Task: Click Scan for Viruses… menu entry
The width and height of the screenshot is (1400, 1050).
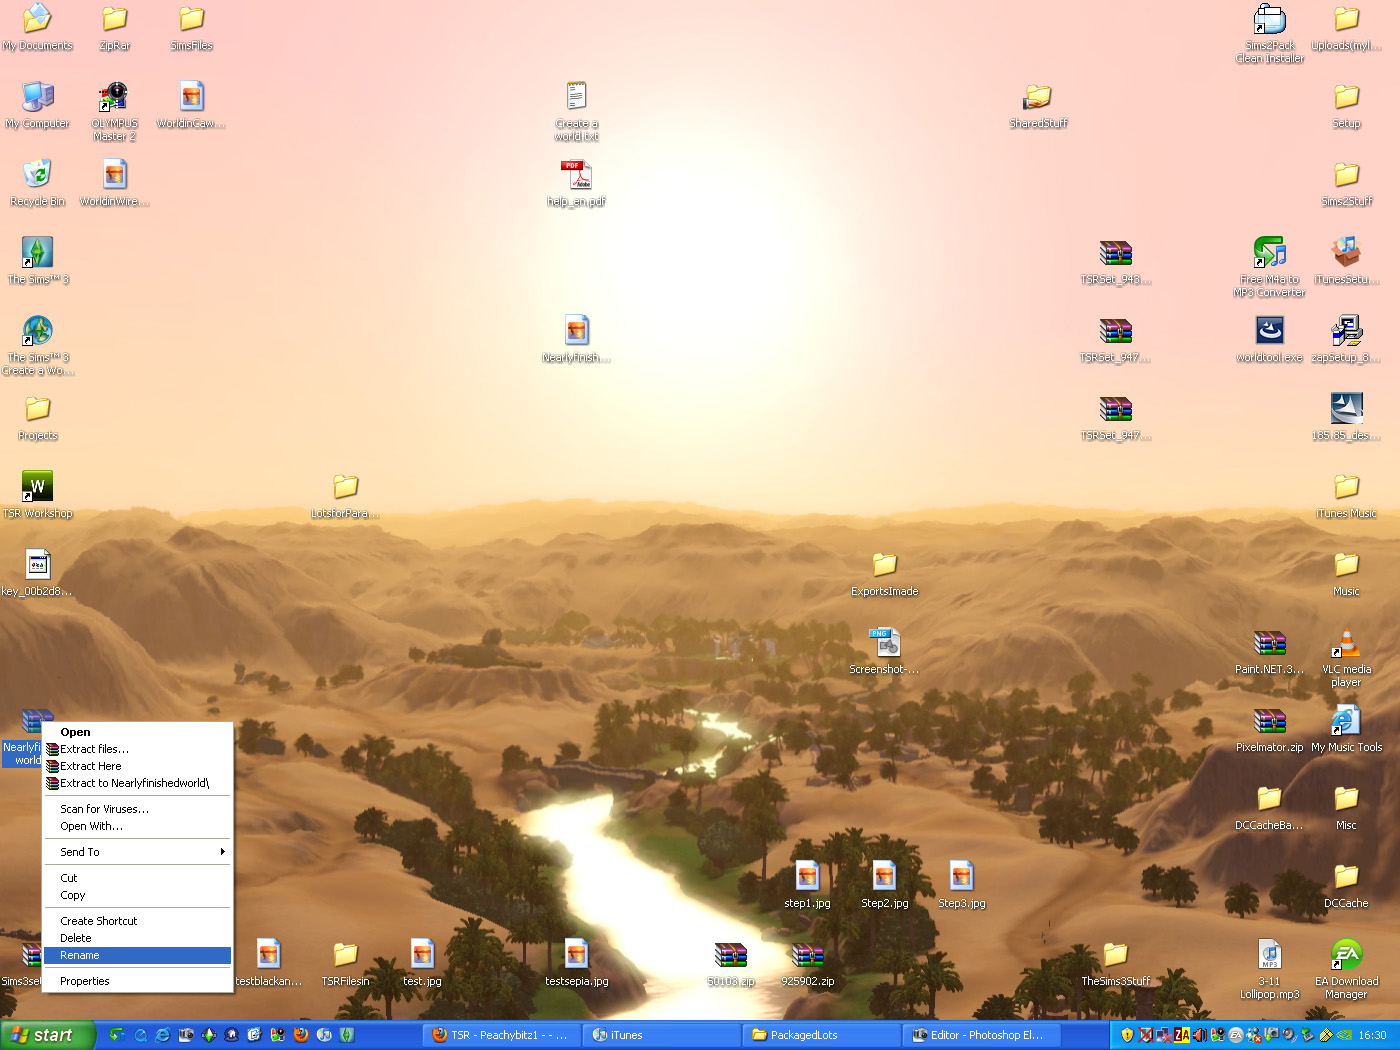Action: [x=104, y=810]
